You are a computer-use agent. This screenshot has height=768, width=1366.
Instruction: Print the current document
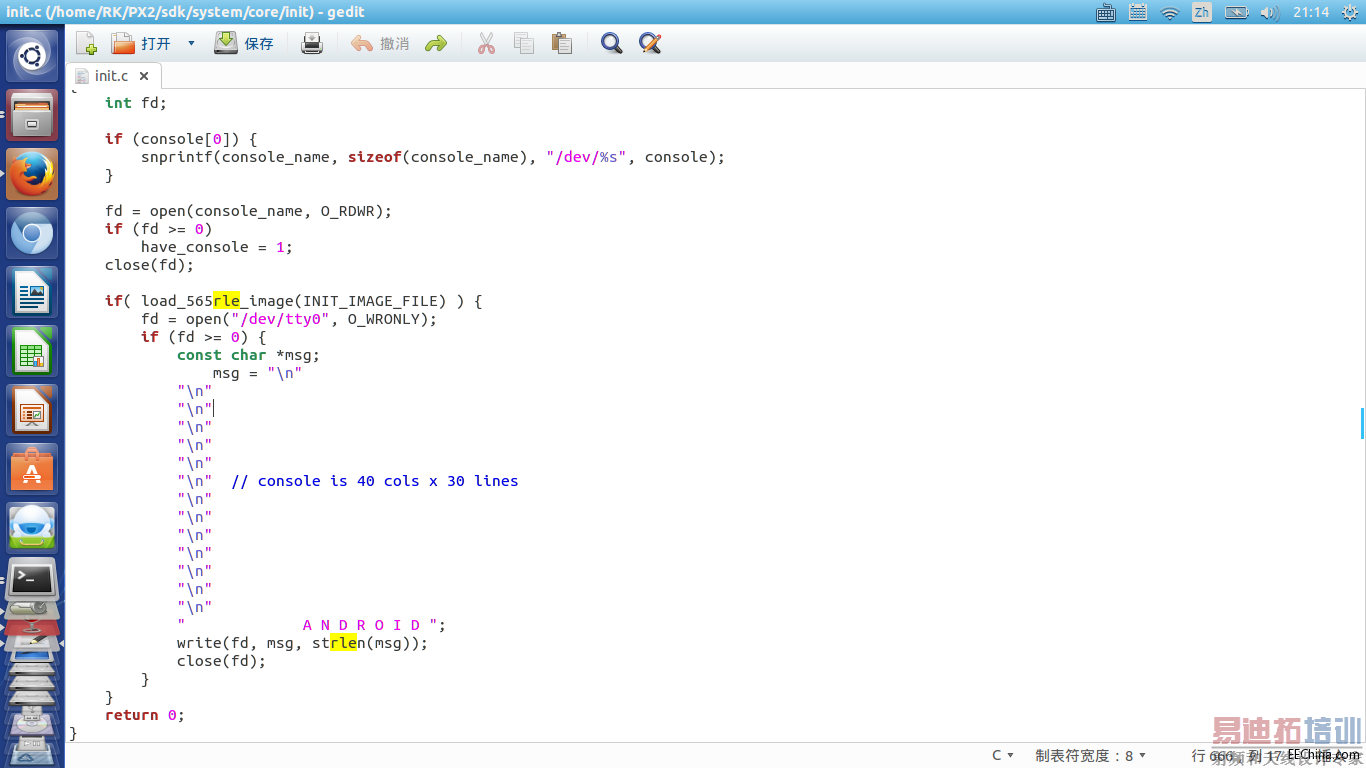point(312,43)
